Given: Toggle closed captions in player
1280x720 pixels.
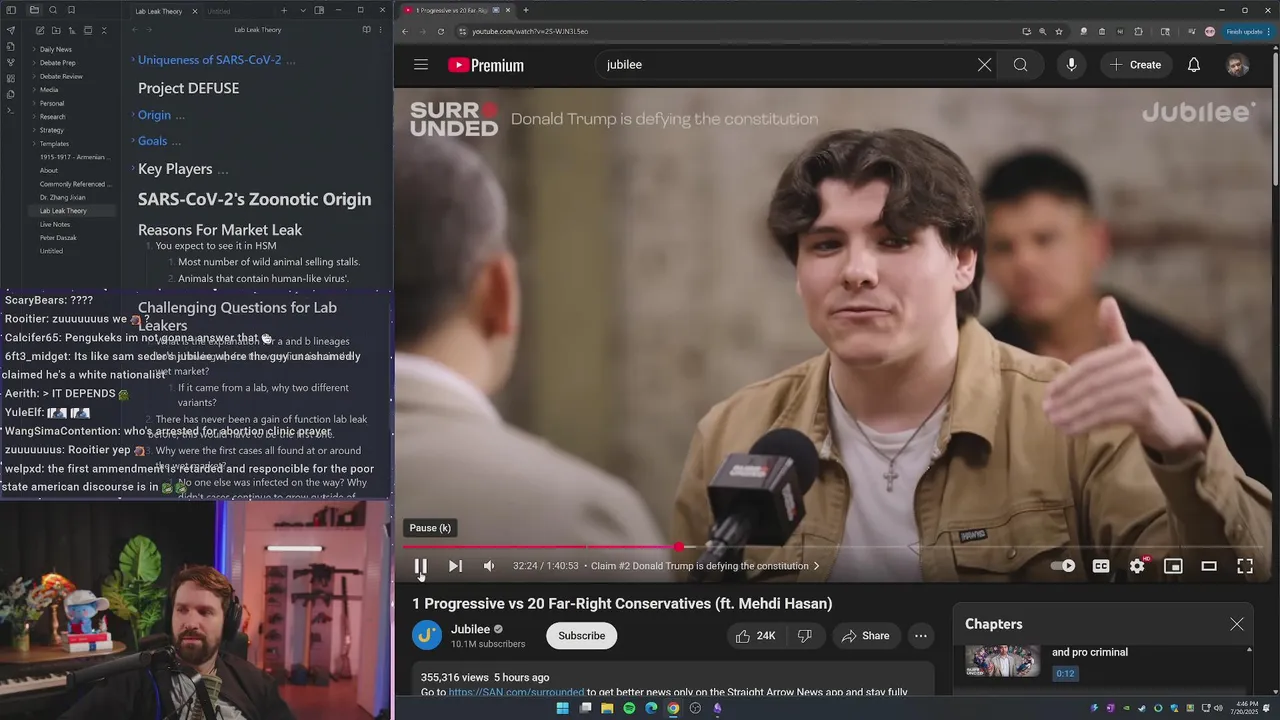Looking at the screenshot, I should tap(1101, 566).
